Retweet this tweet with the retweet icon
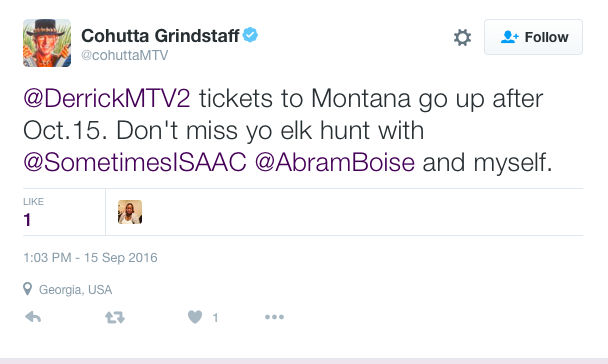This screenshot has height=364, width=608. (x=115, y=317)
